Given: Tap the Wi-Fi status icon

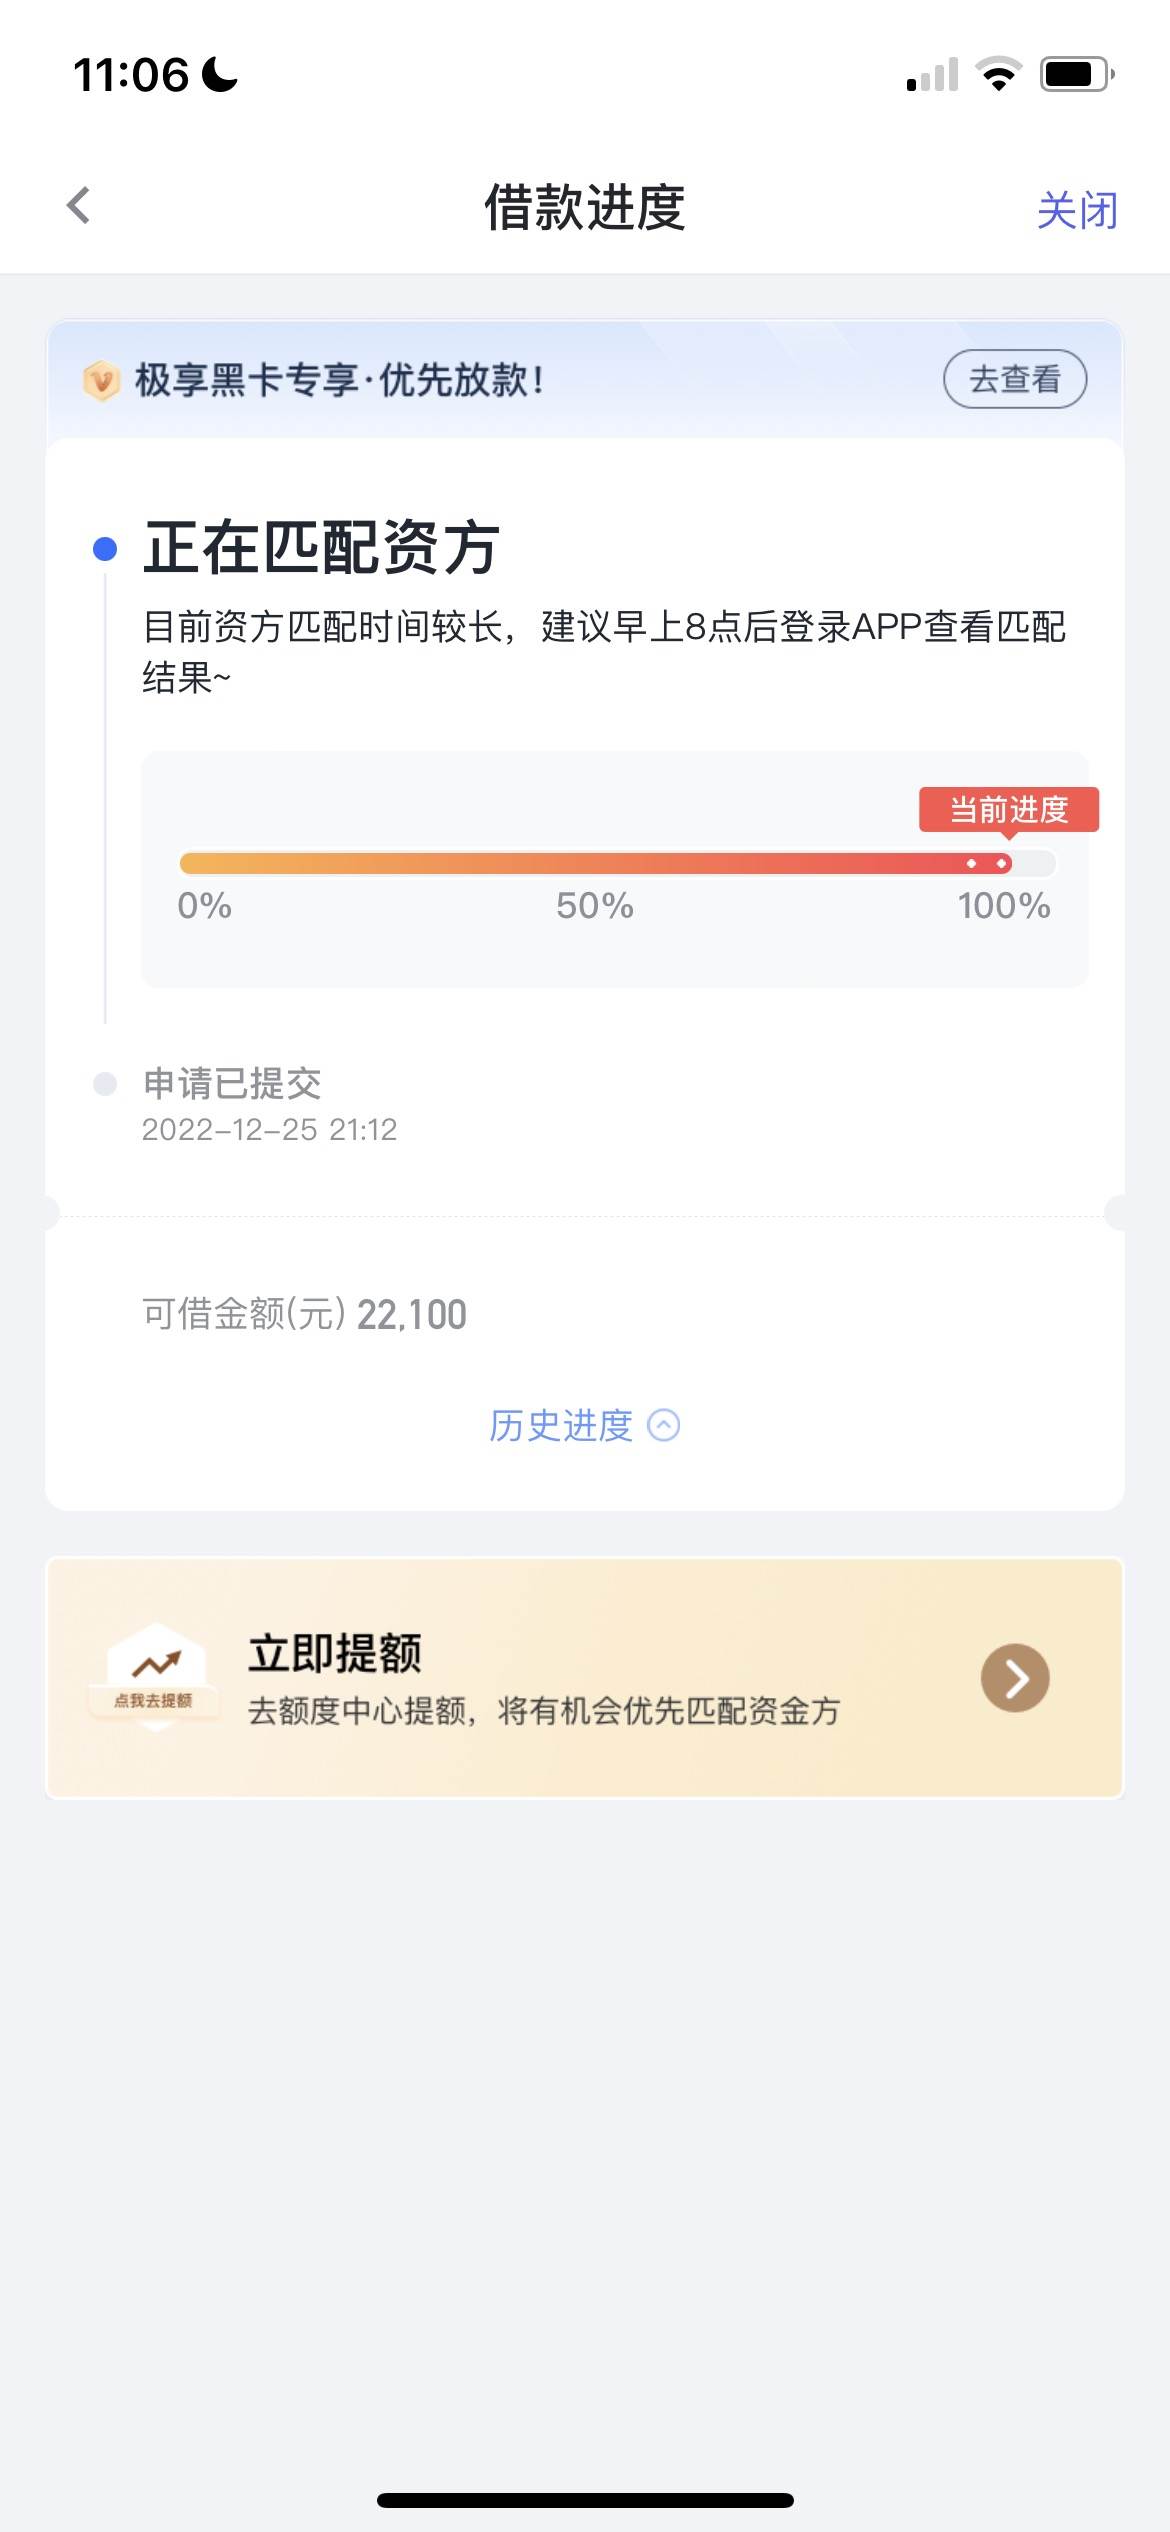Looking at the screenshot, I should pyautogui.click(x=998, y=75).
